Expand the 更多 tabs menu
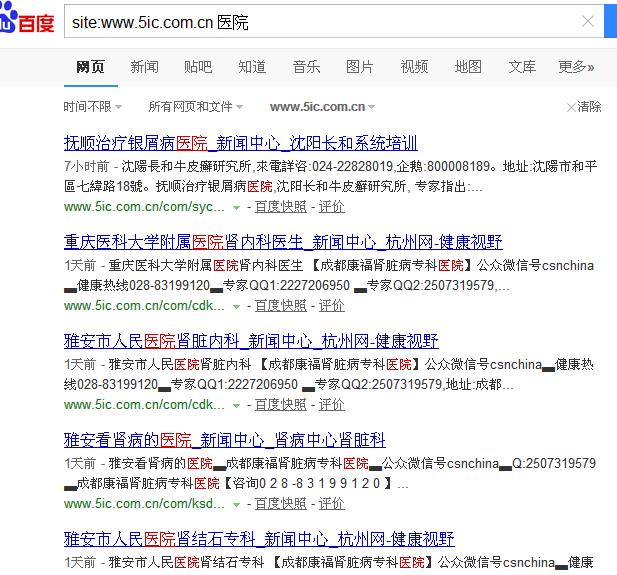 [x=576, y=67]
